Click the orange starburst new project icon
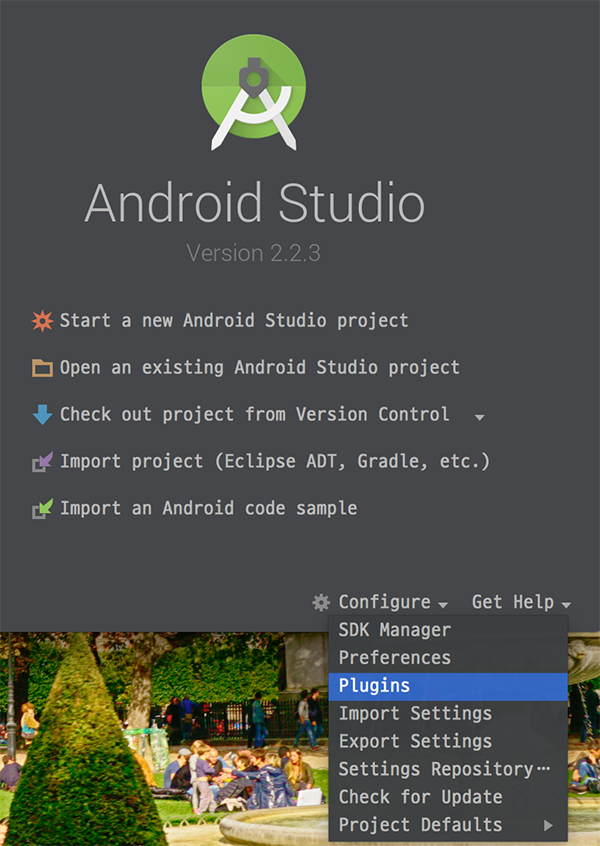 42,320
